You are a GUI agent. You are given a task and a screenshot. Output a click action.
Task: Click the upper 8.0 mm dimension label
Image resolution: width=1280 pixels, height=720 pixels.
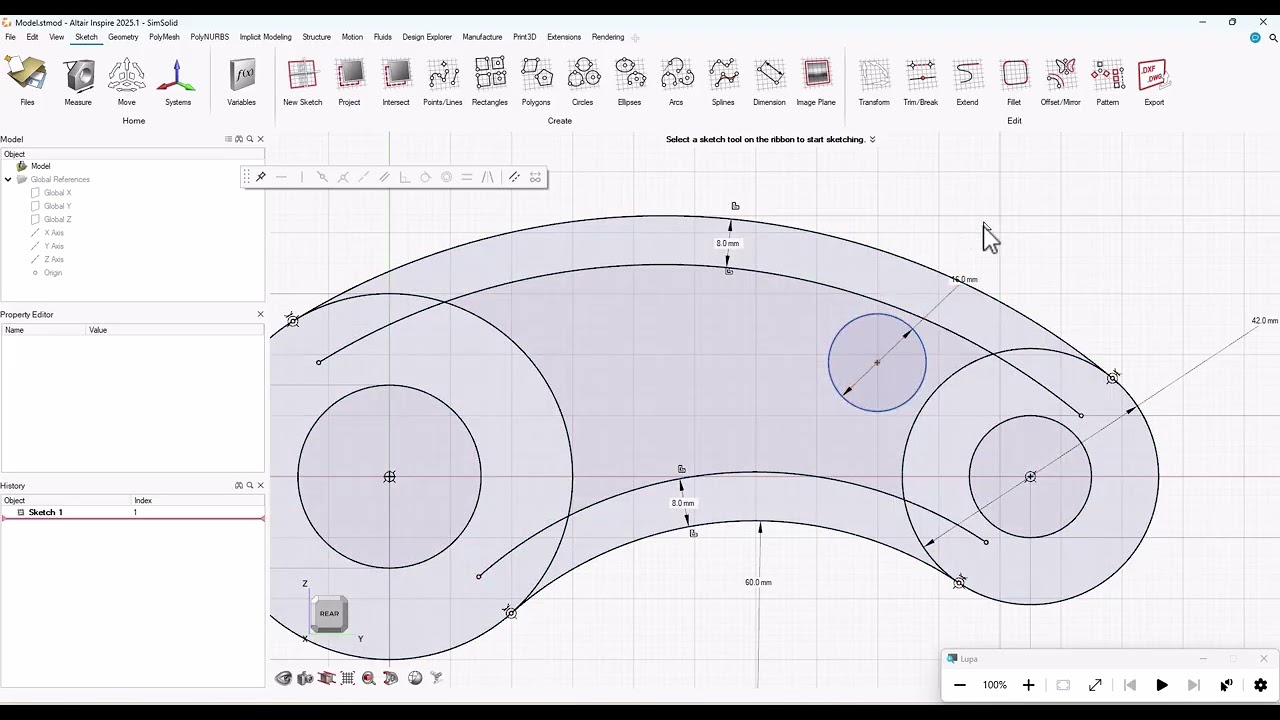click(728, 244)
